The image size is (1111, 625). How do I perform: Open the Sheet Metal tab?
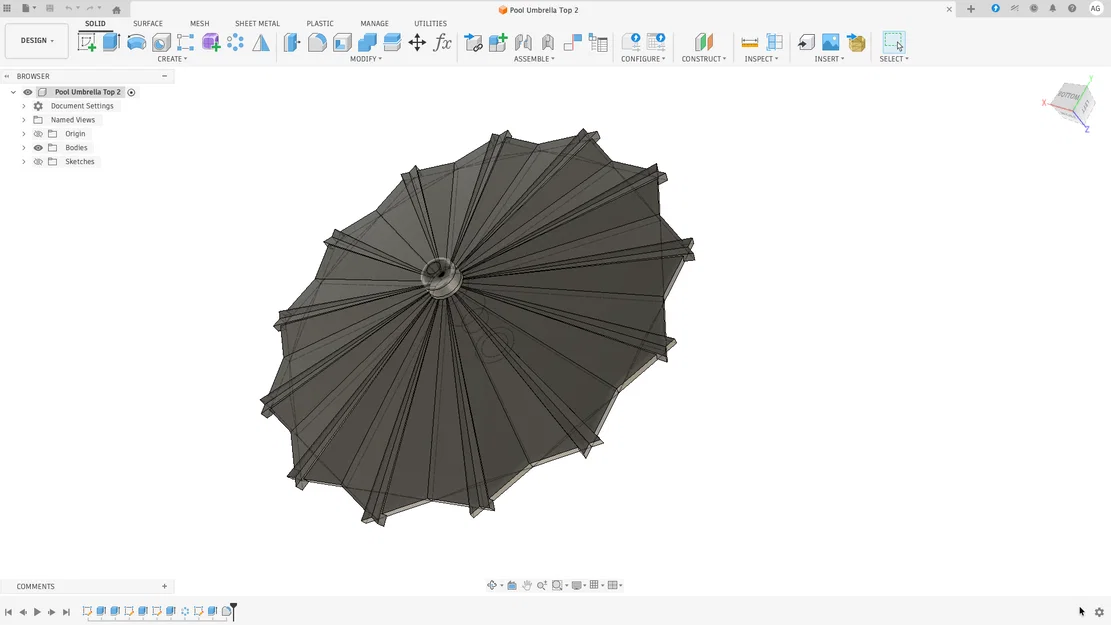[256, 23]
